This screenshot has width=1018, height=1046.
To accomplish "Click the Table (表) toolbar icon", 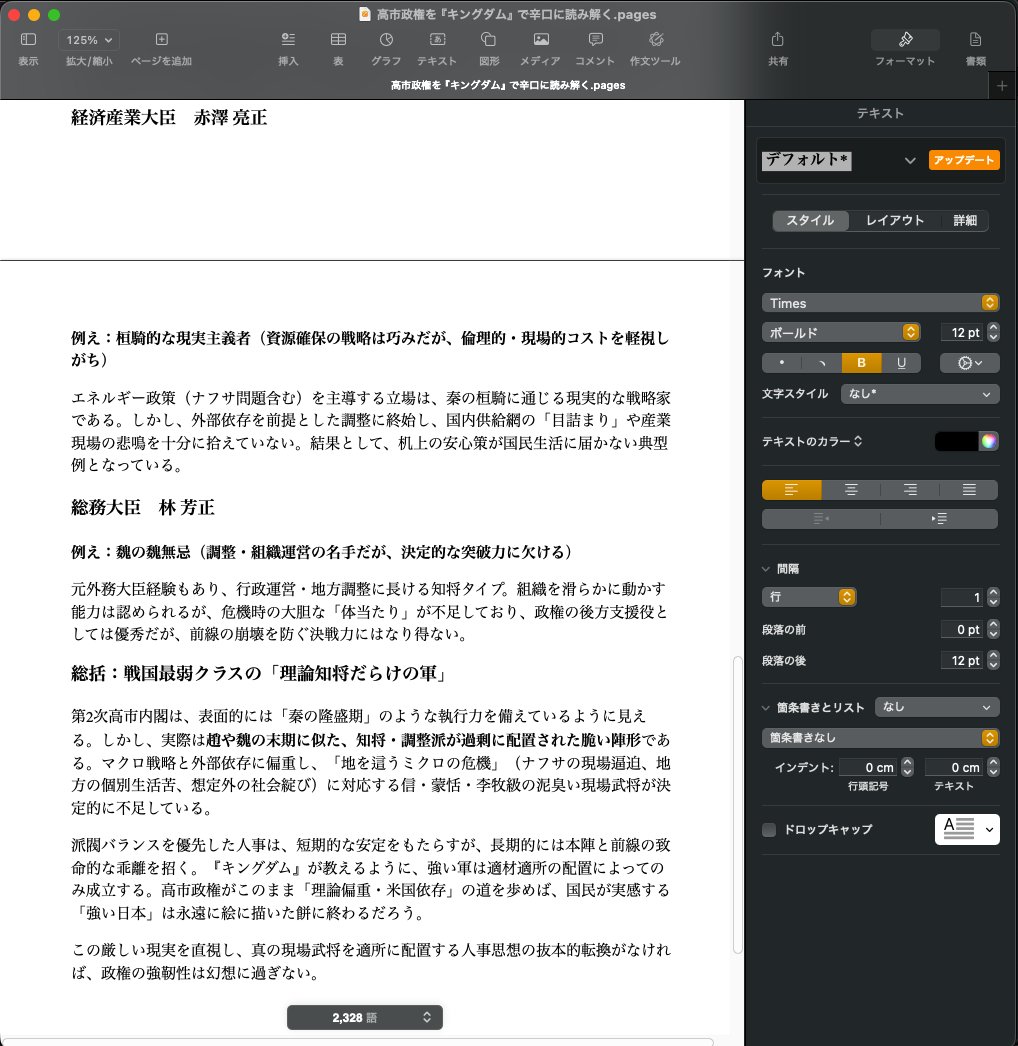I will (338, 39).
